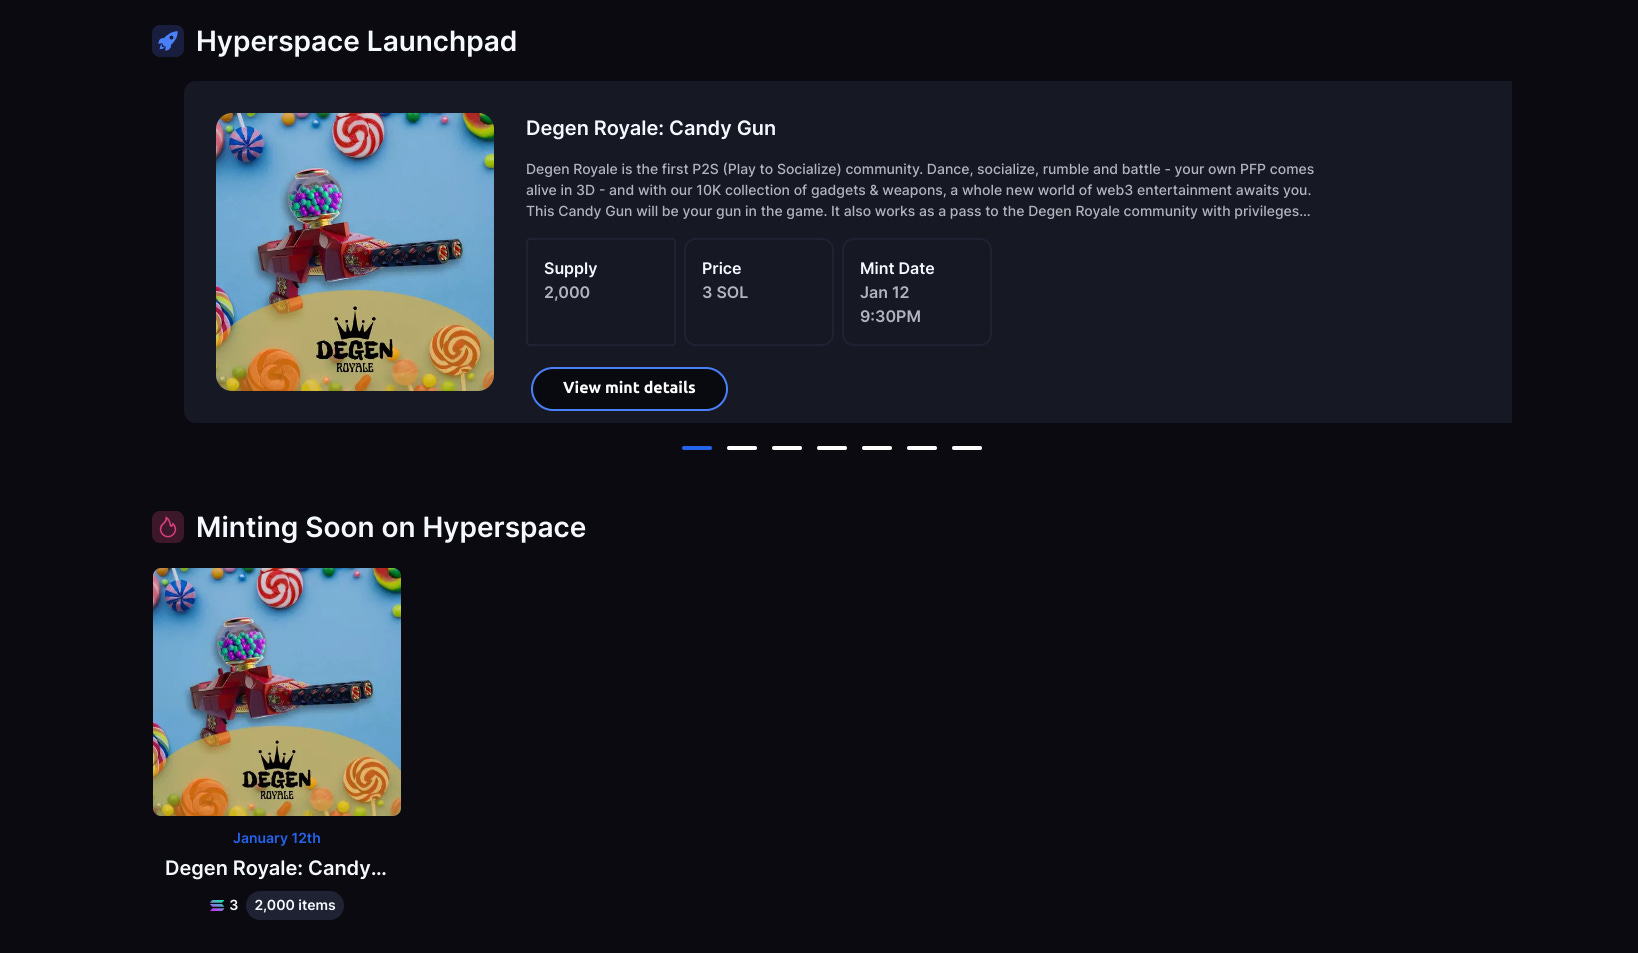This screenshot has width=1638, height=953.
Task: Select the last carousel indicator
Action: (967, 448)
